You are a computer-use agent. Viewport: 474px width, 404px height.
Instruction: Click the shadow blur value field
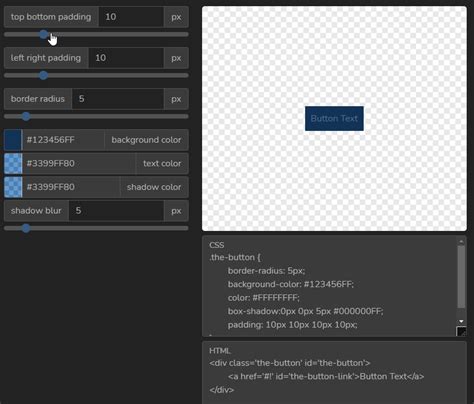(116, 211)
